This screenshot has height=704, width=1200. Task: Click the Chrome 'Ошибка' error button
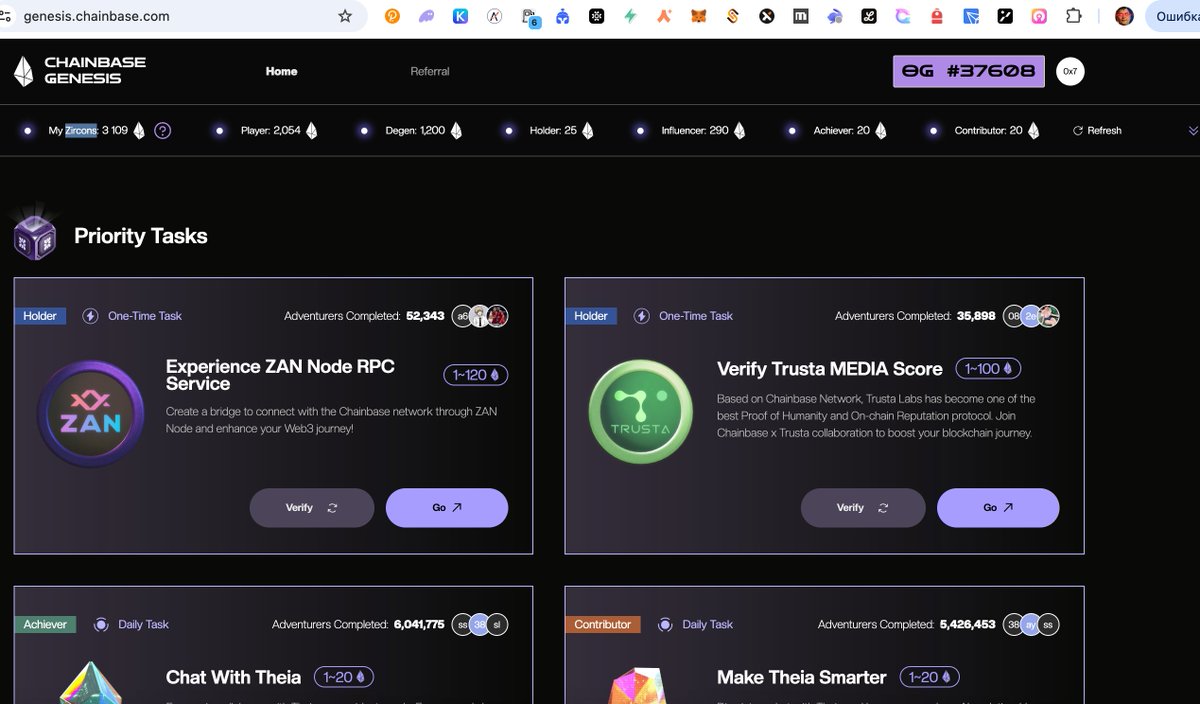tap(1172, 16)
